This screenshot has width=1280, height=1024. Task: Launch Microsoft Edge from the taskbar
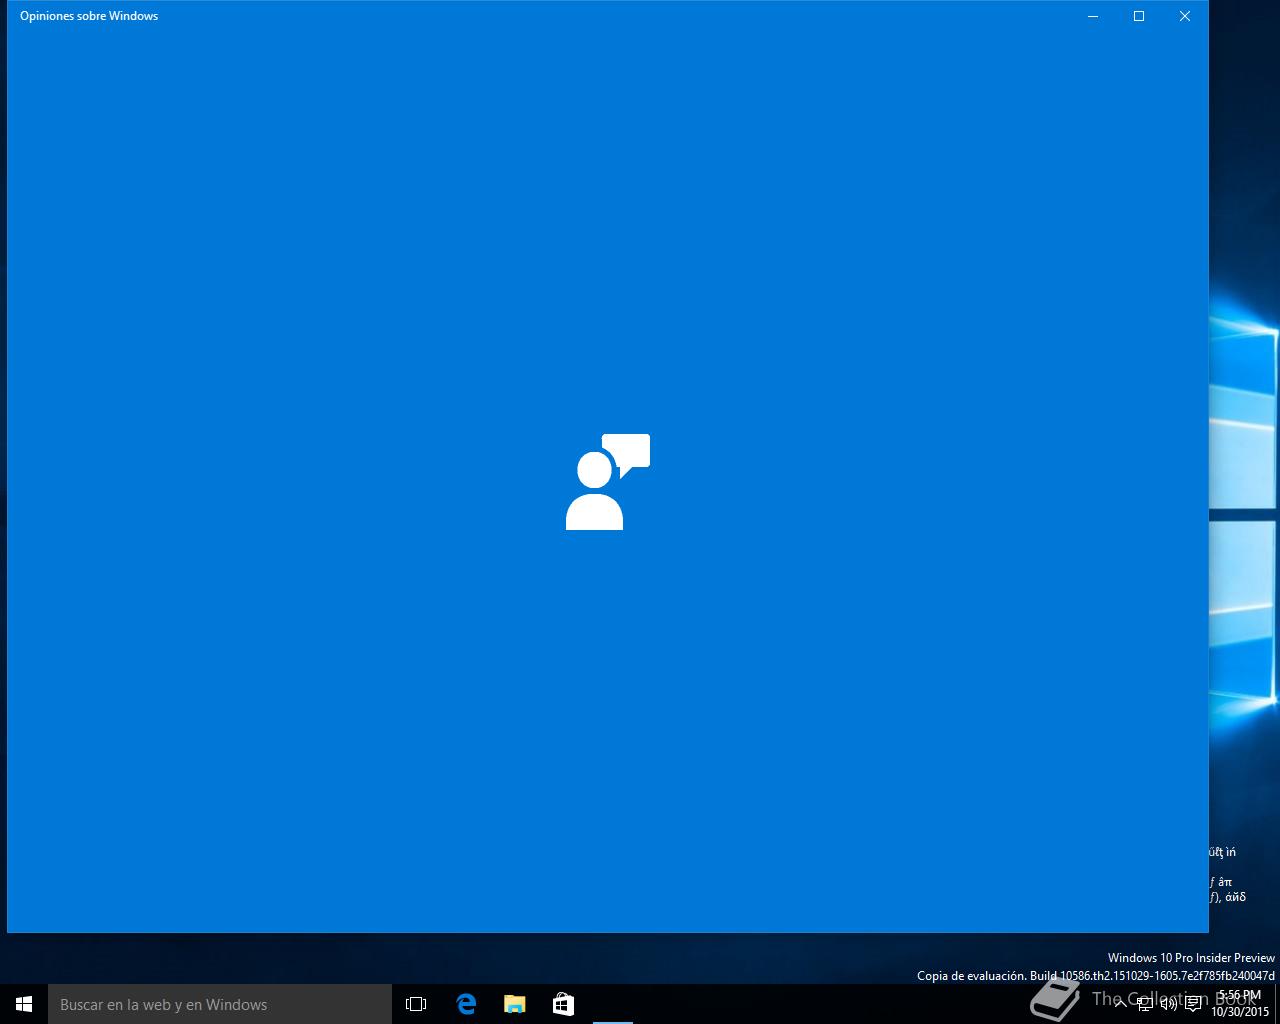(466, 1004)
